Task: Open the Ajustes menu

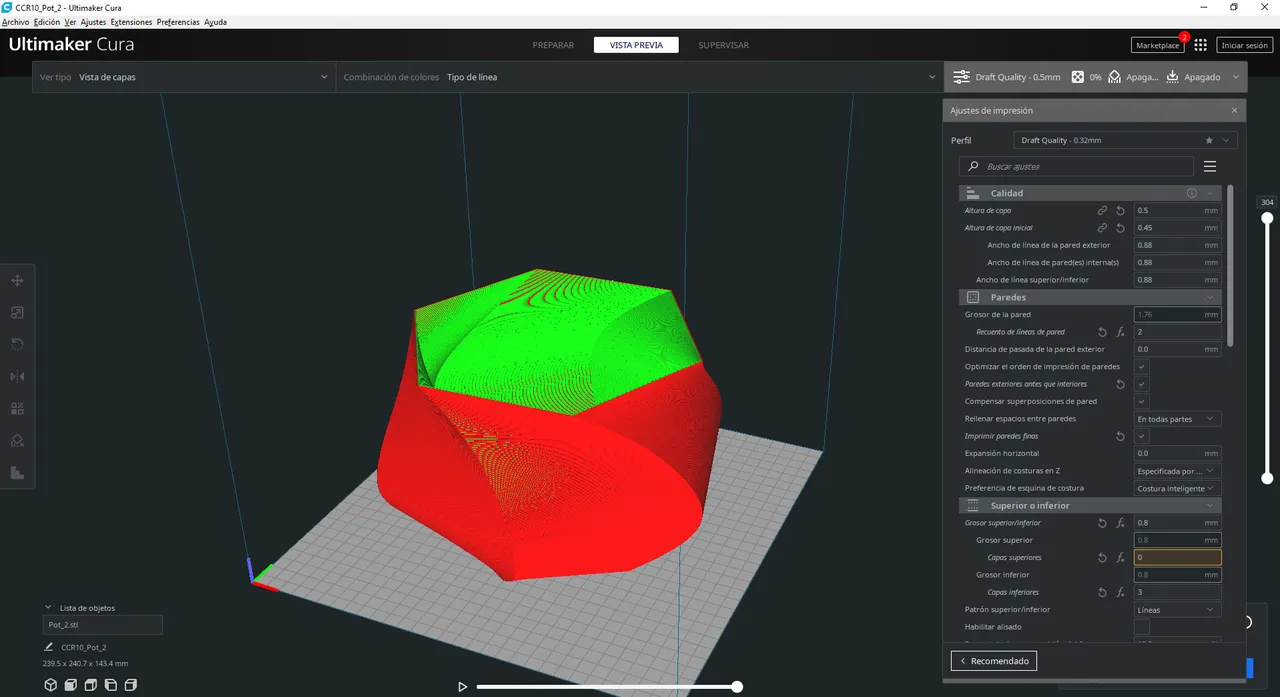Action: point(93,22)
